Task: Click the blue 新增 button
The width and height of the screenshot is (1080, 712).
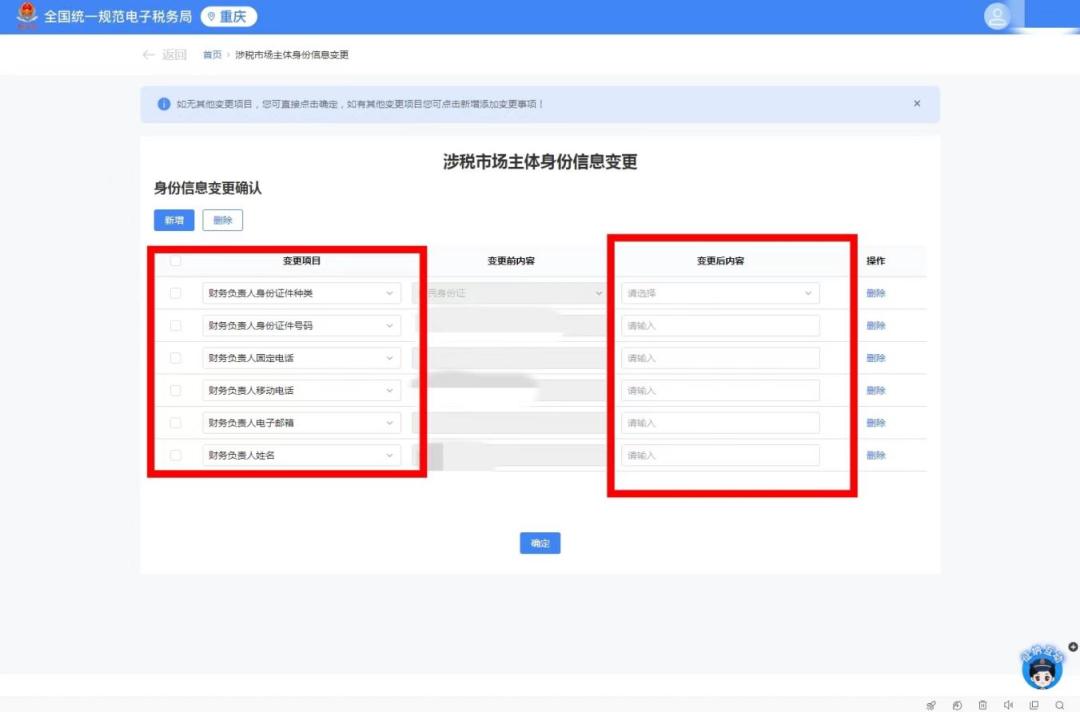Action: coord(174,220)
